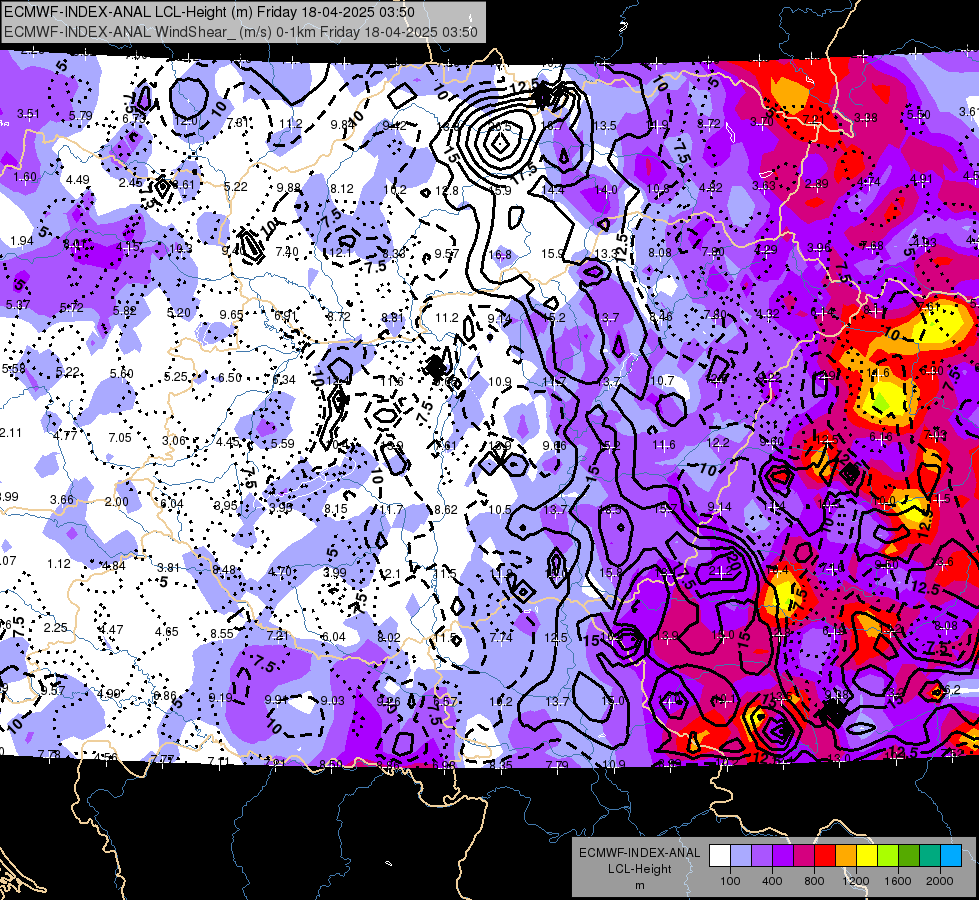Click the 8.55 grid value
Viewport: 979px width, 900px height.
point(222,633)
